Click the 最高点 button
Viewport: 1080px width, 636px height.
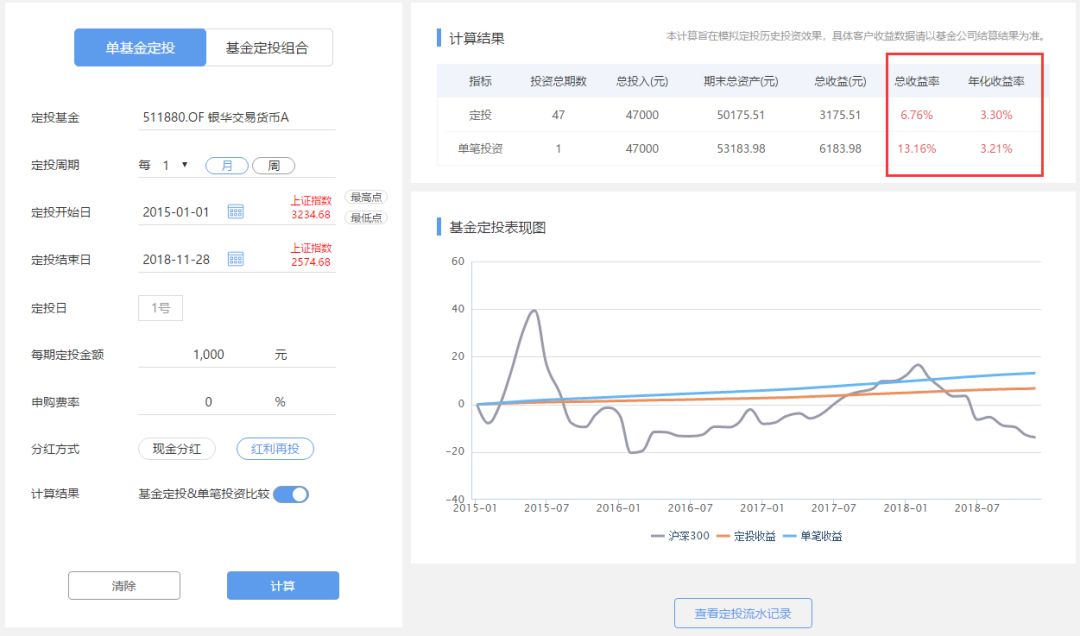click(366, 197)
